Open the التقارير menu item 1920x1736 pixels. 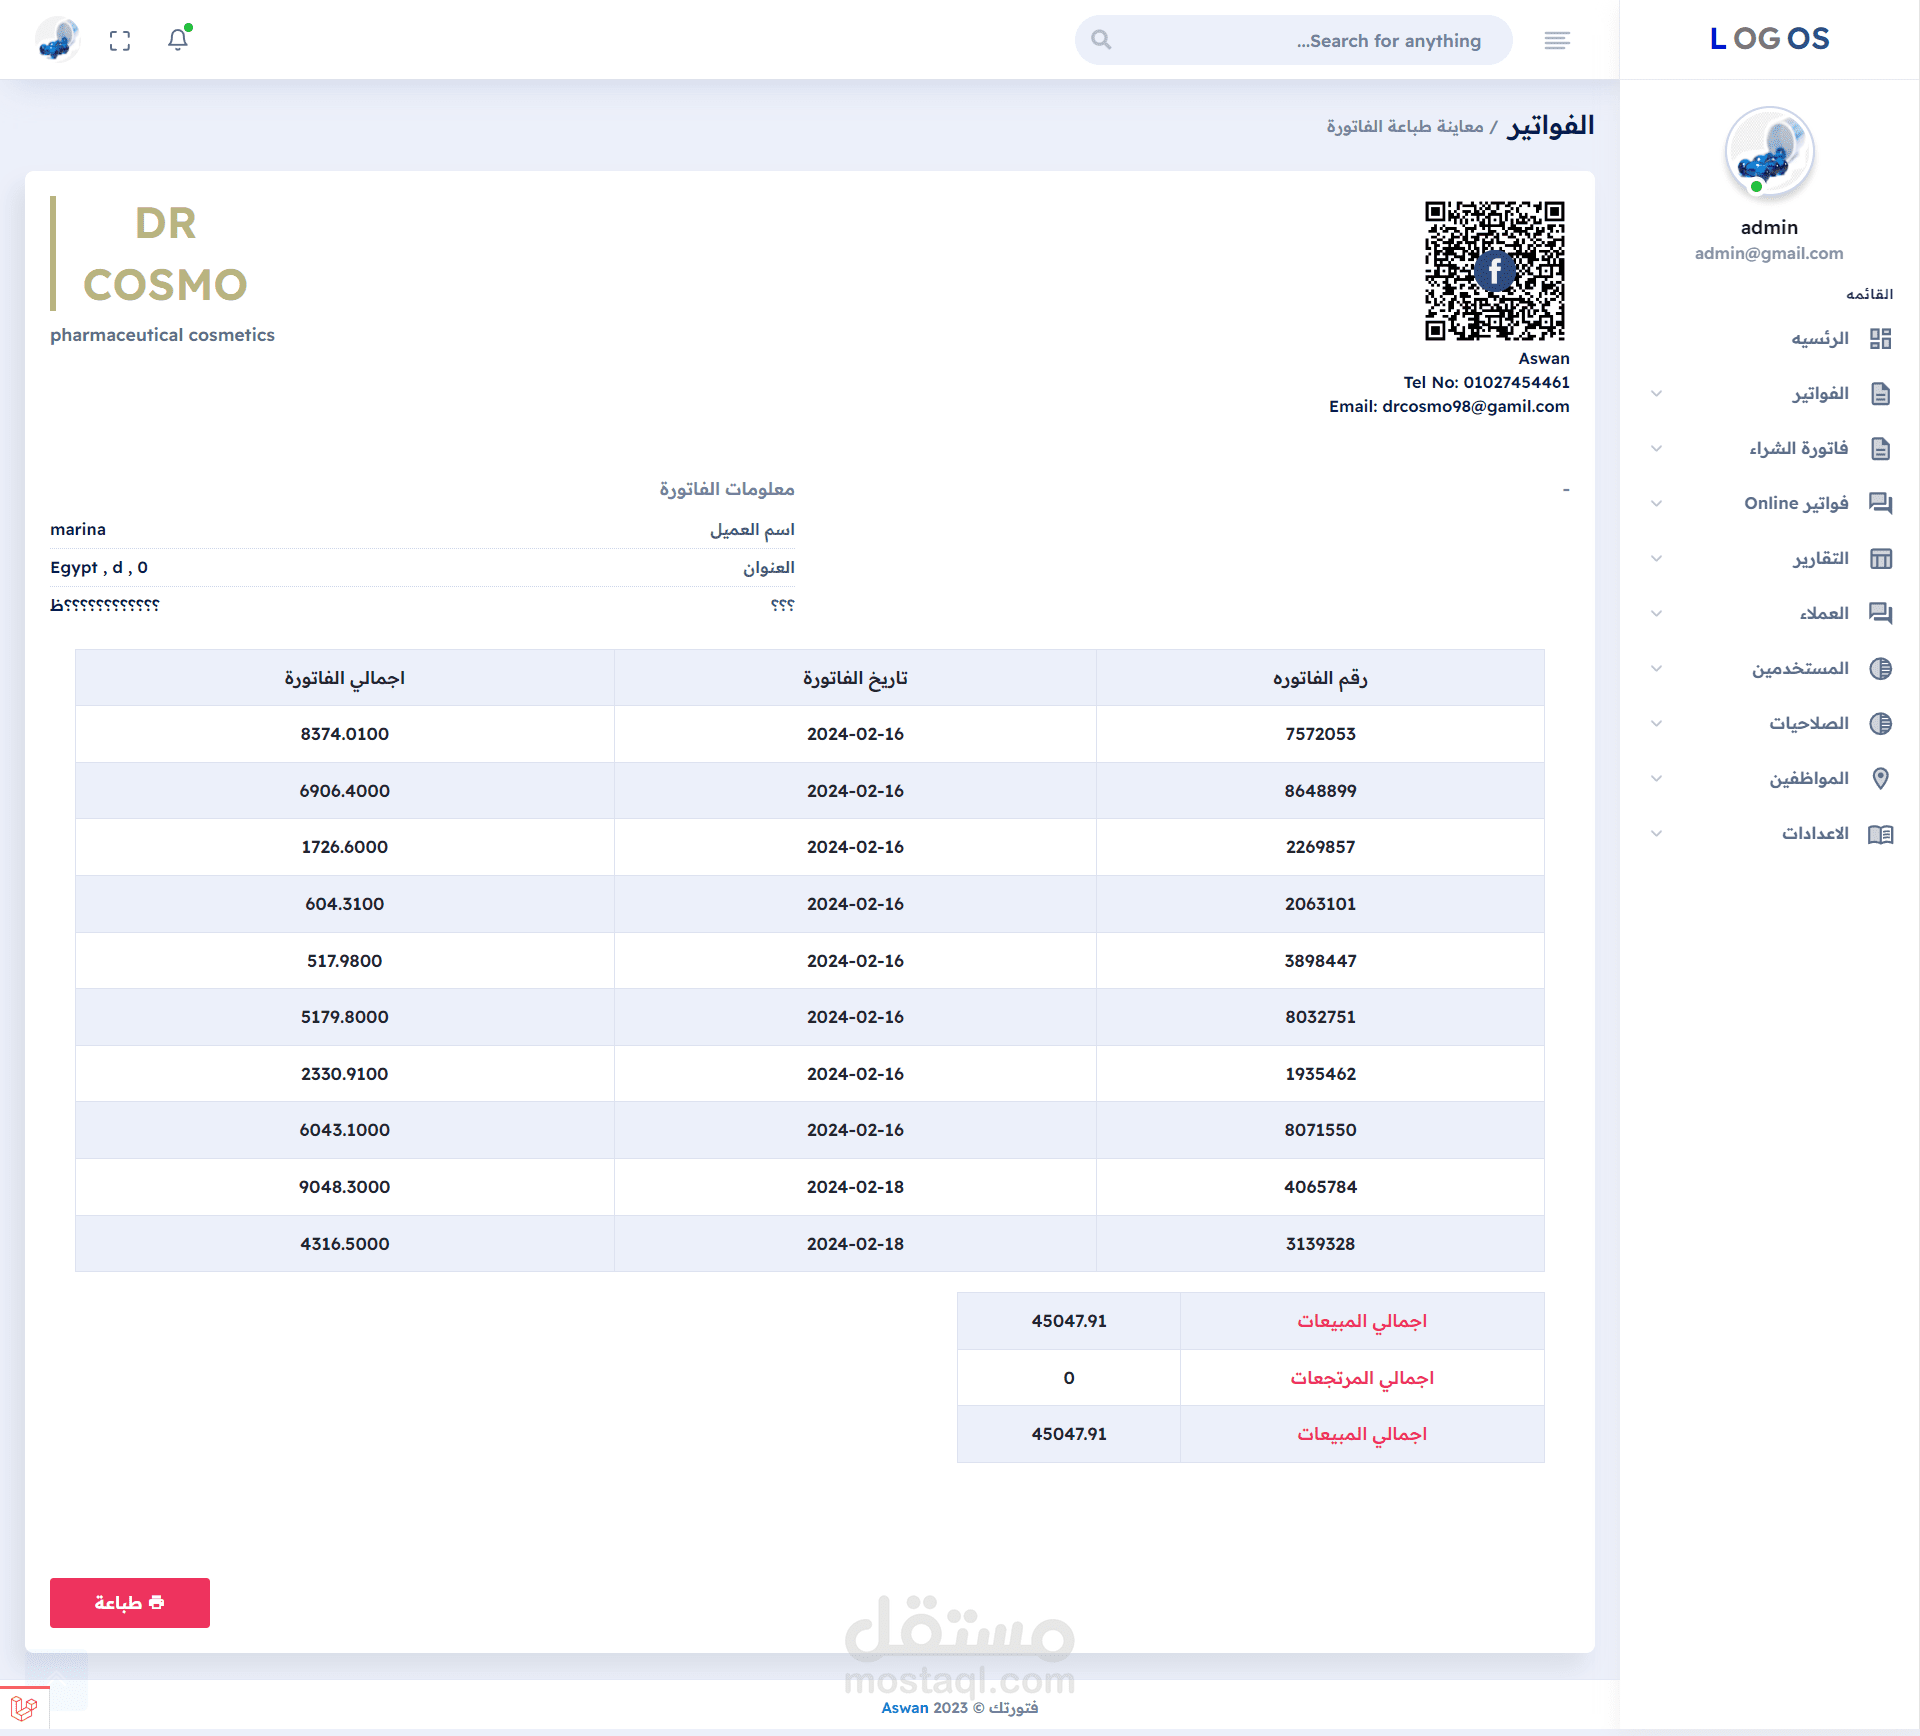(1820, 558)
